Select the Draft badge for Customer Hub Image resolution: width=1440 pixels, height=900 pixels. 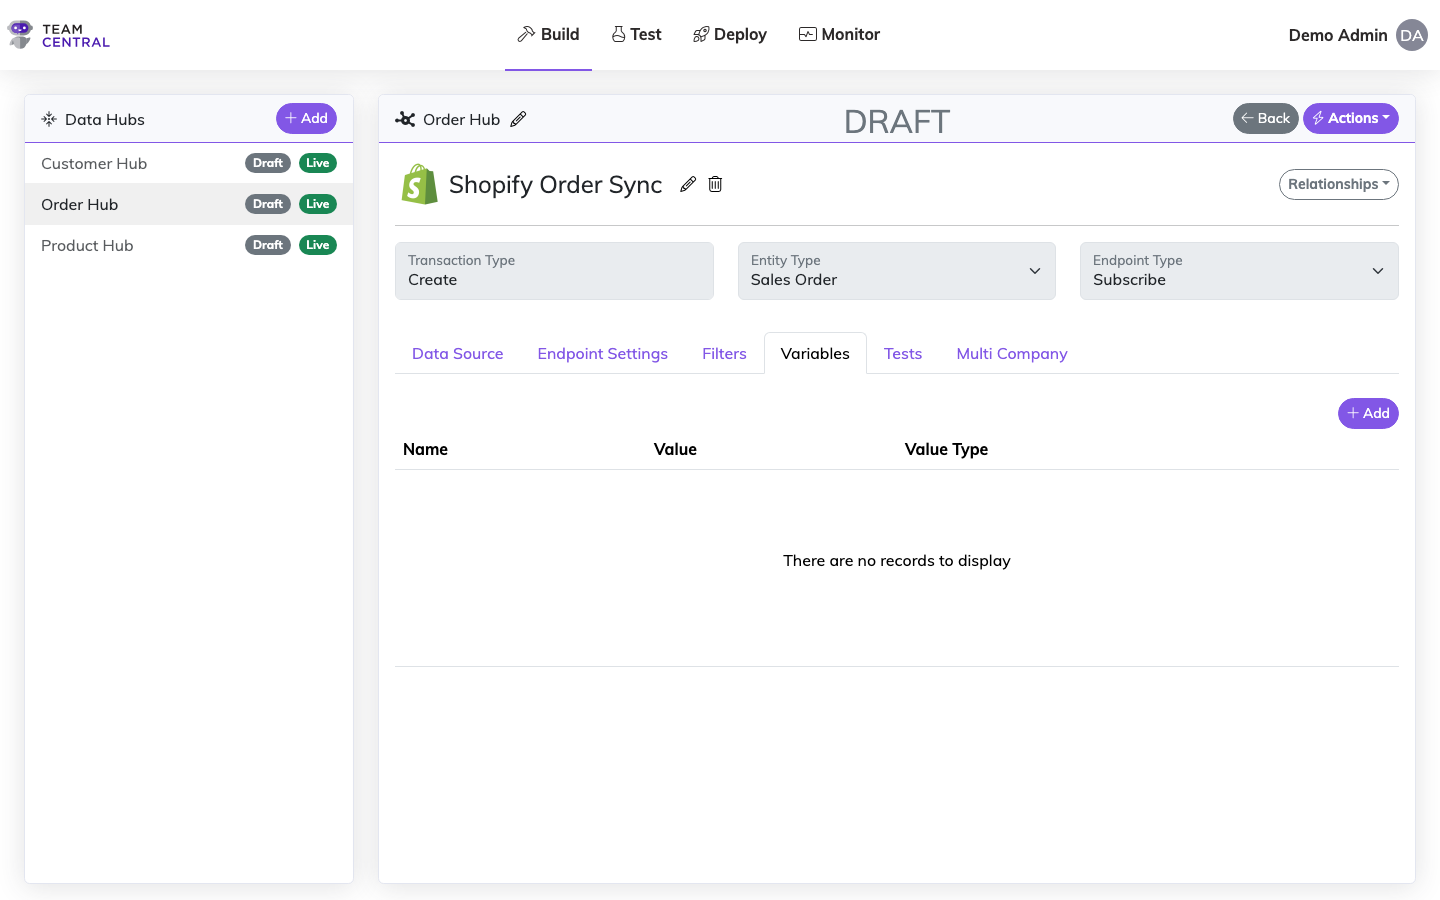(268, 163)
